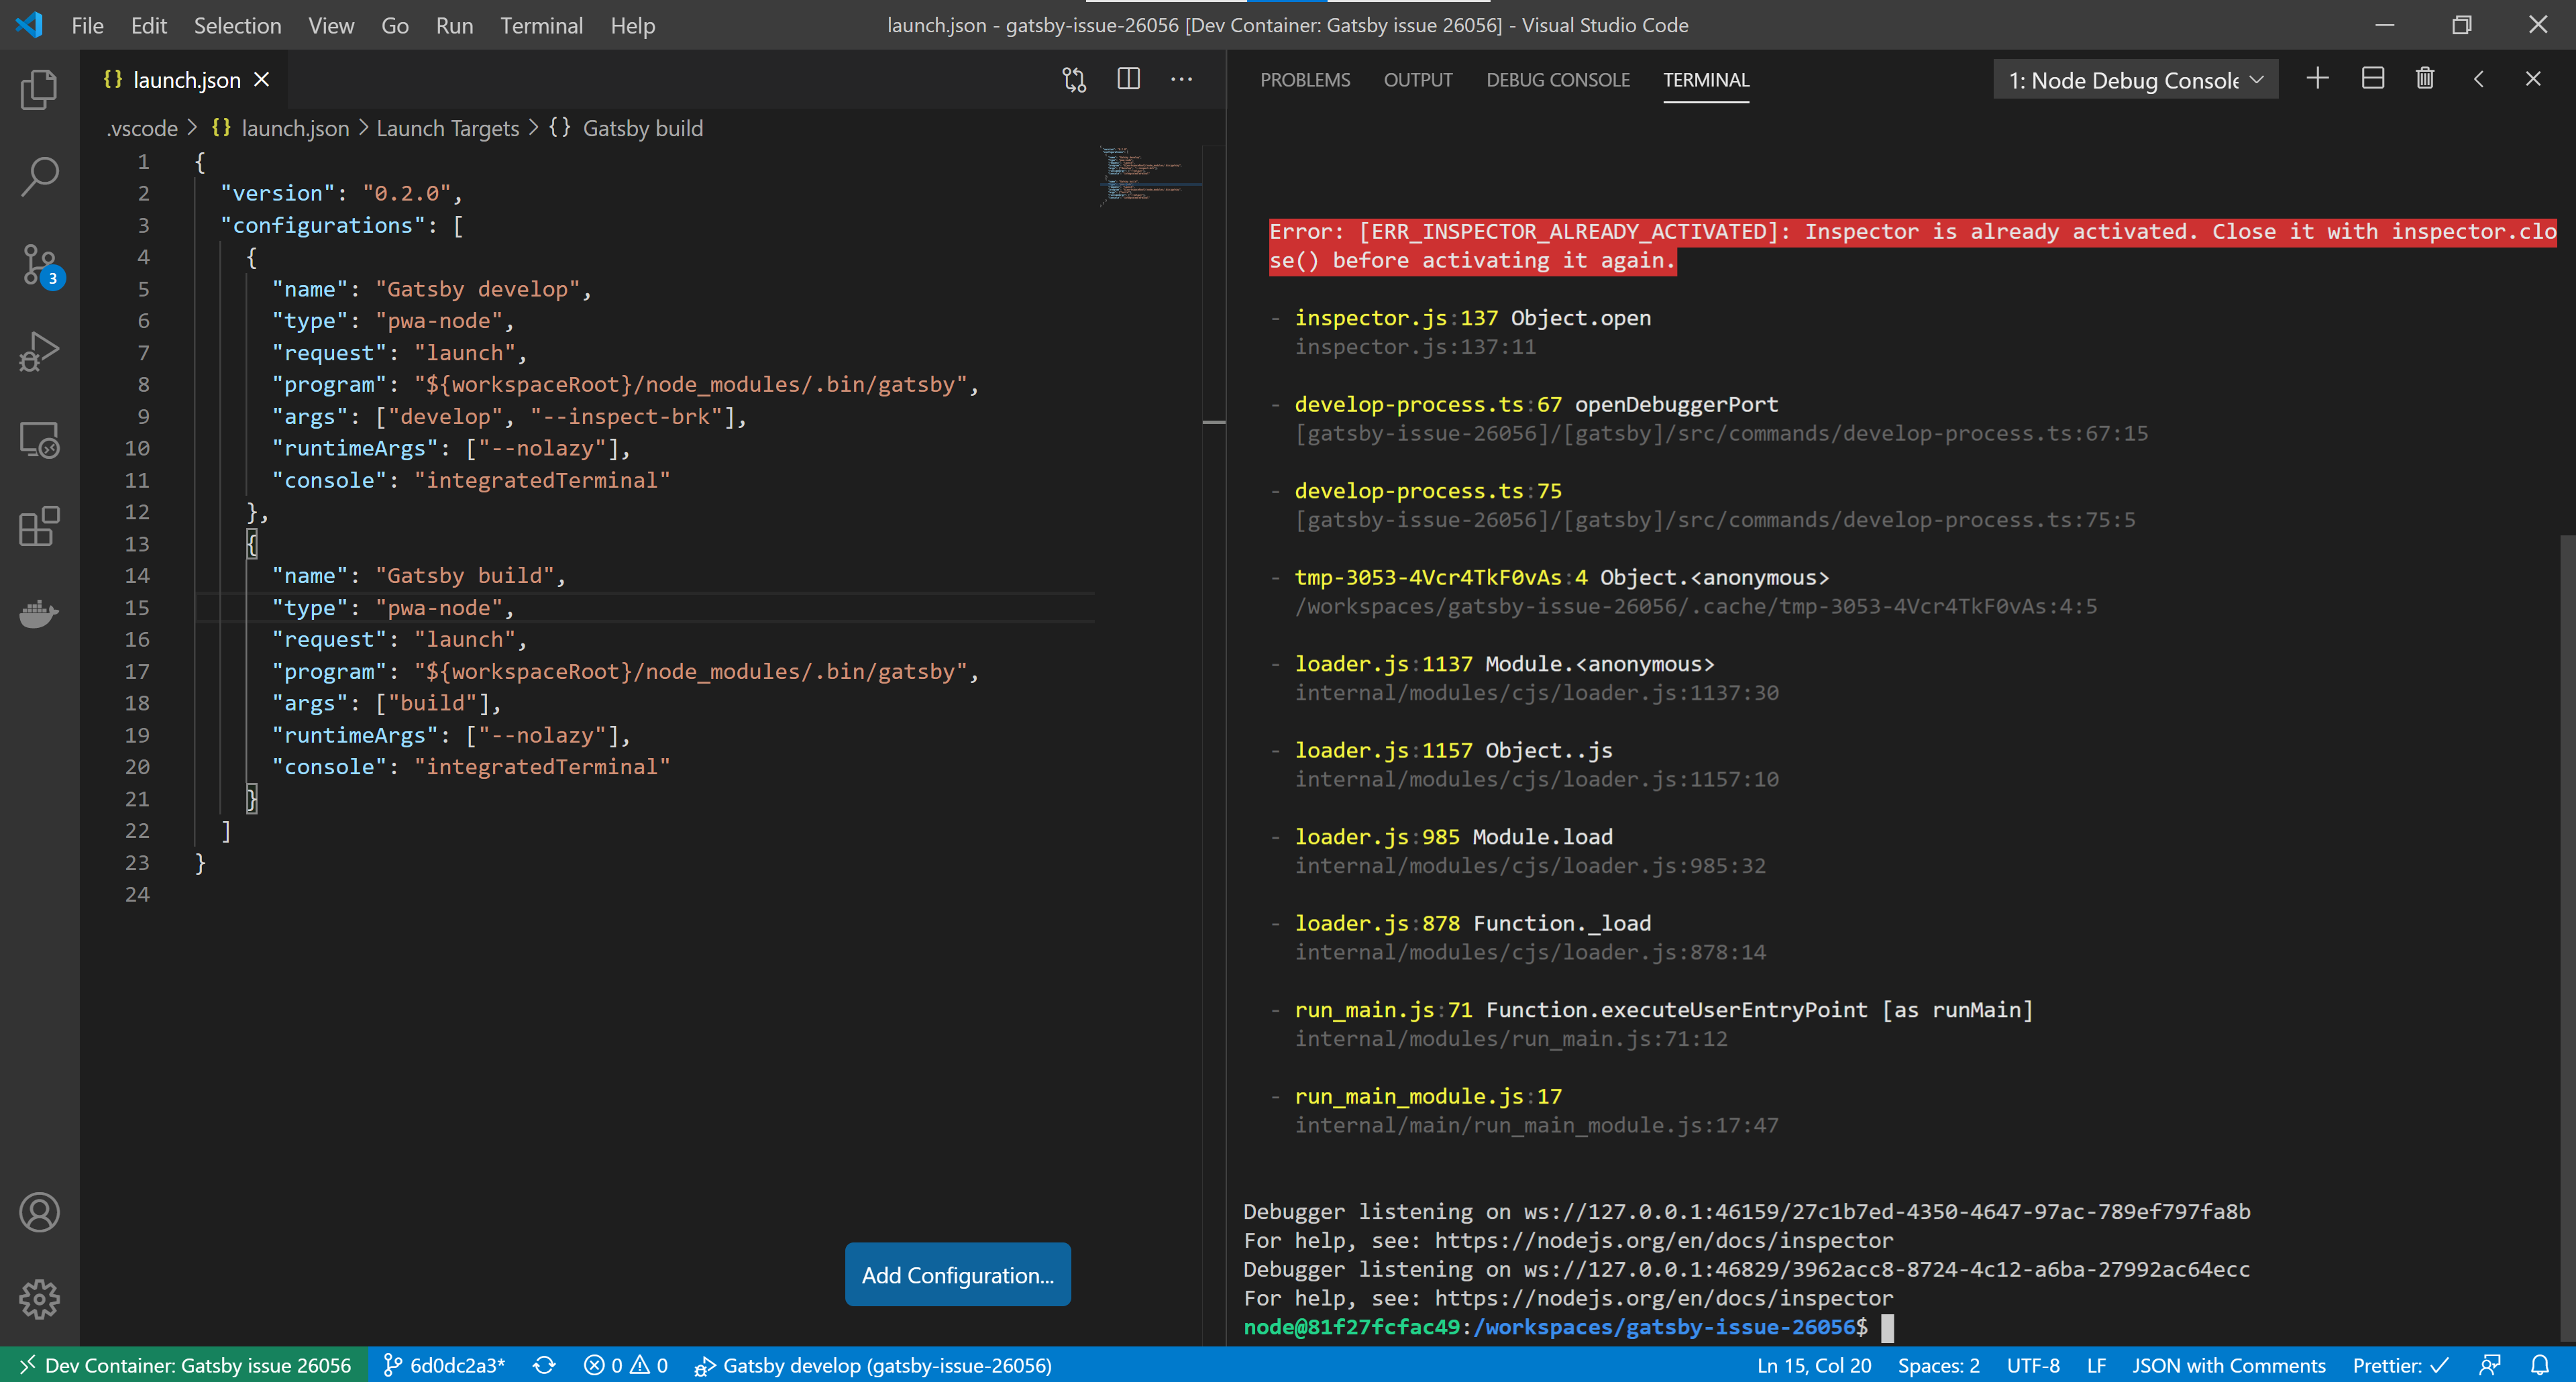Open the Extensions view
The width and height of the screenshot is (2576, 1382).
pos(39,527)
